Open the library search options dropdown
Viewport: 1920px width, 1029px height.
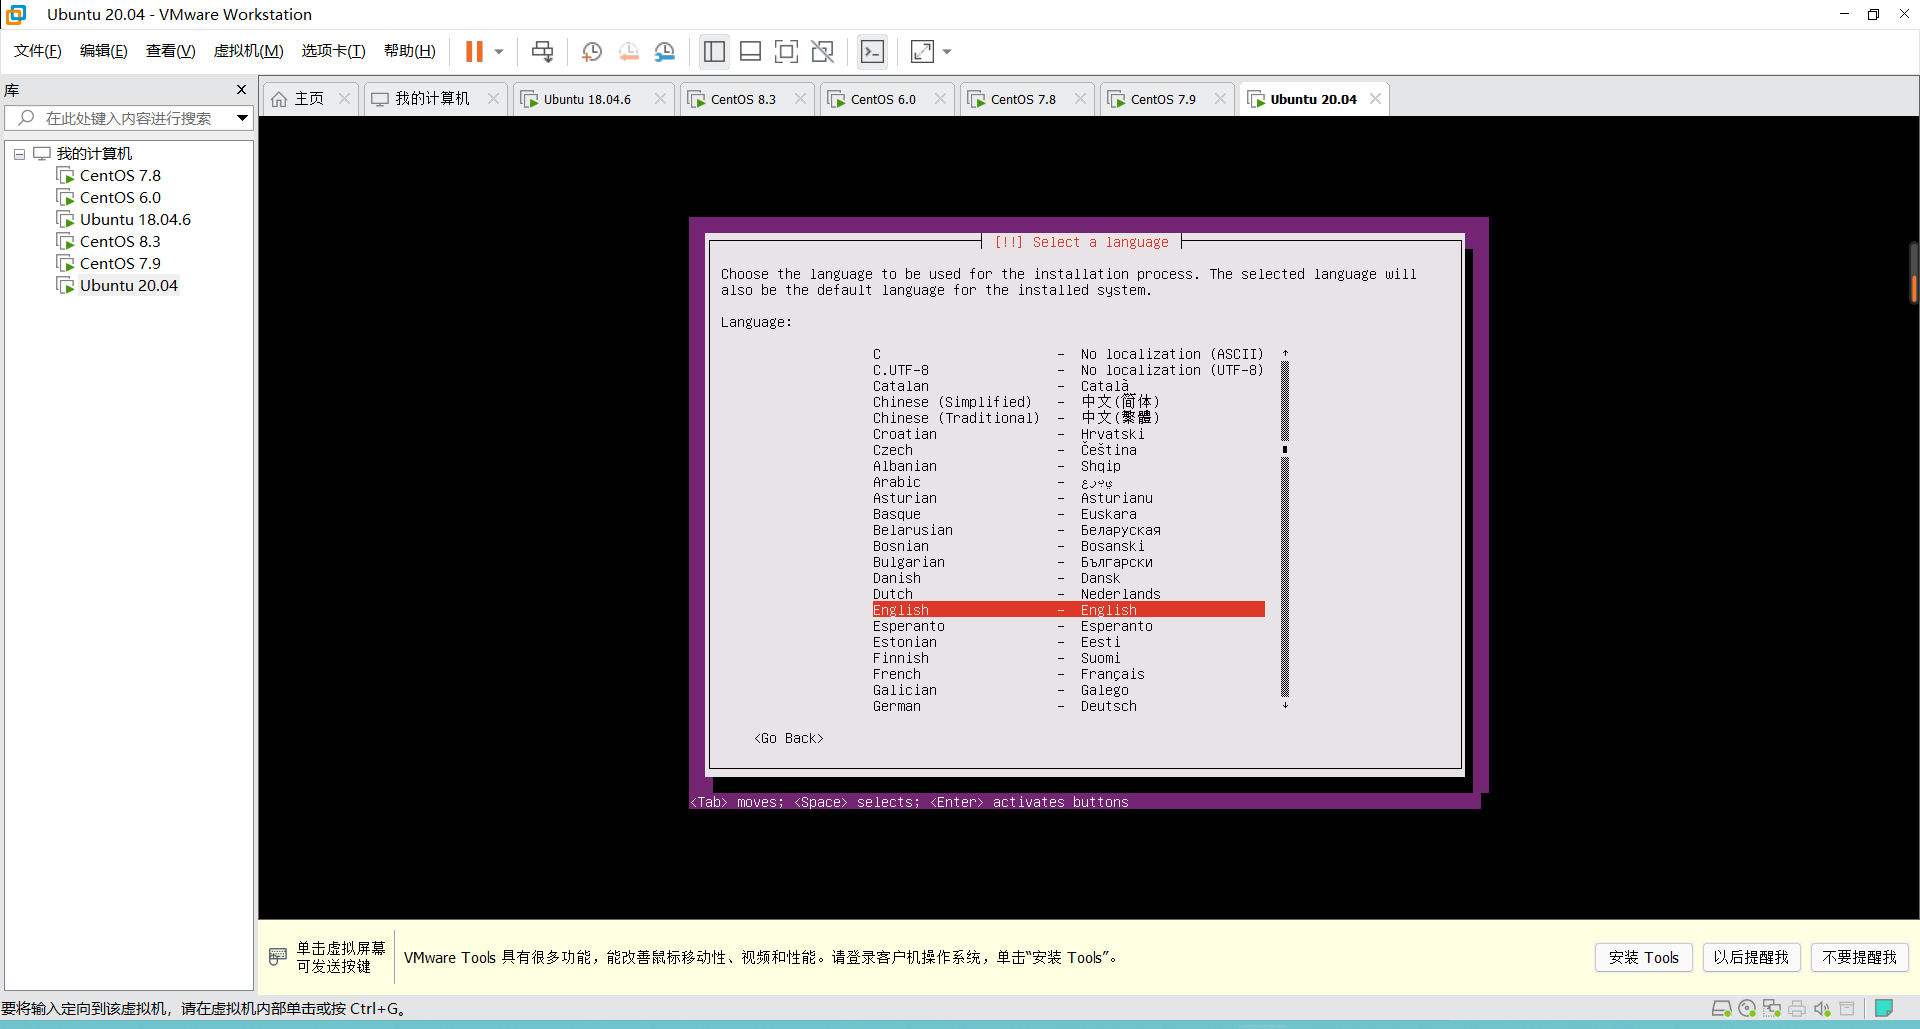242,118
